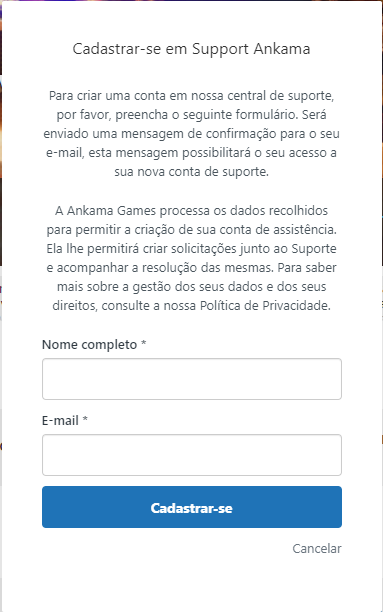383x612 pixels.
Task: Click the required asterisk beside E-mail
Action: [x=85, y=419]
